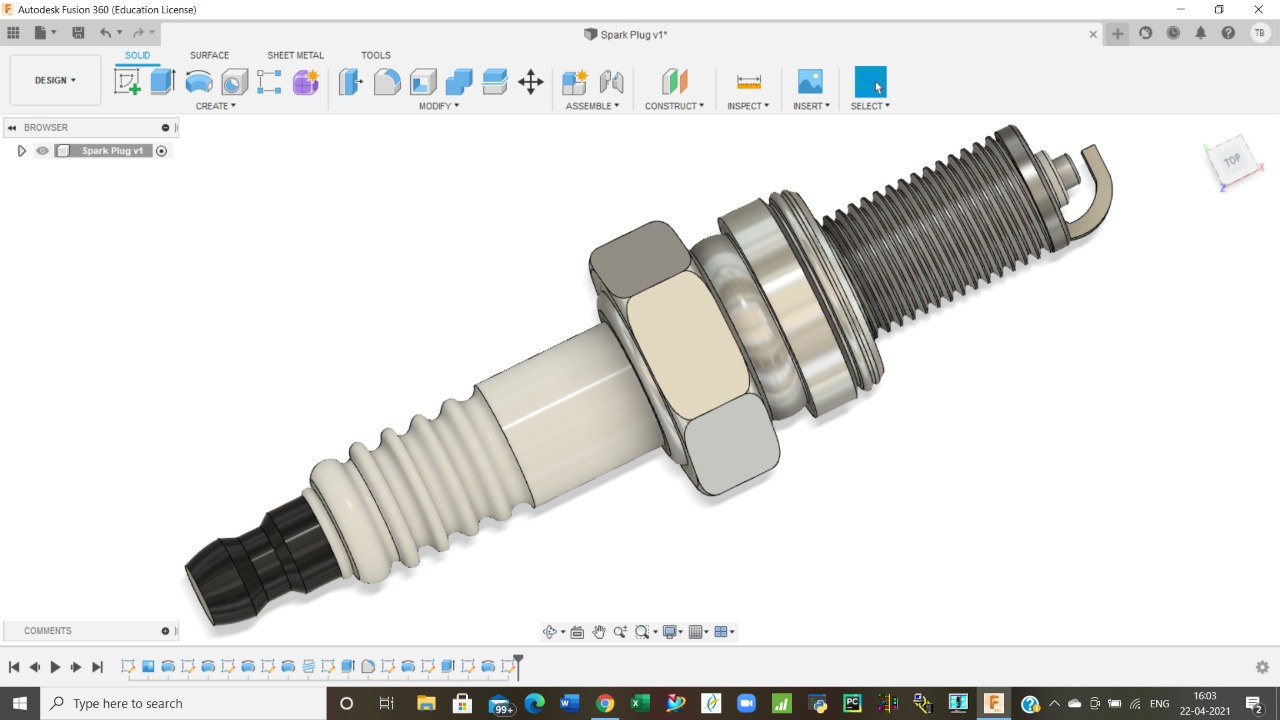1280x720 pixels.
Task: Click the Look At icon
Action: (577, 632)
